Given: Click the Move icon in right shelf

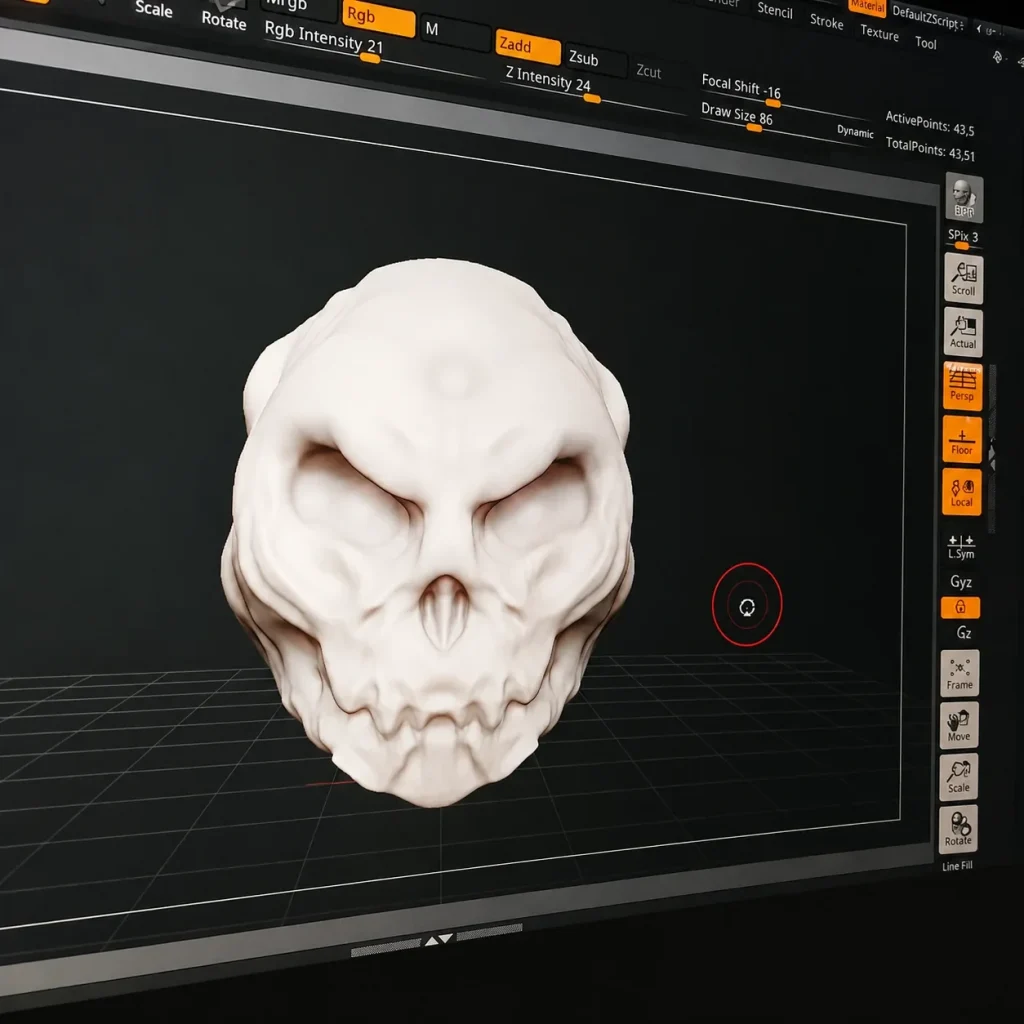Looking at the screenshot, I should 959,725.
